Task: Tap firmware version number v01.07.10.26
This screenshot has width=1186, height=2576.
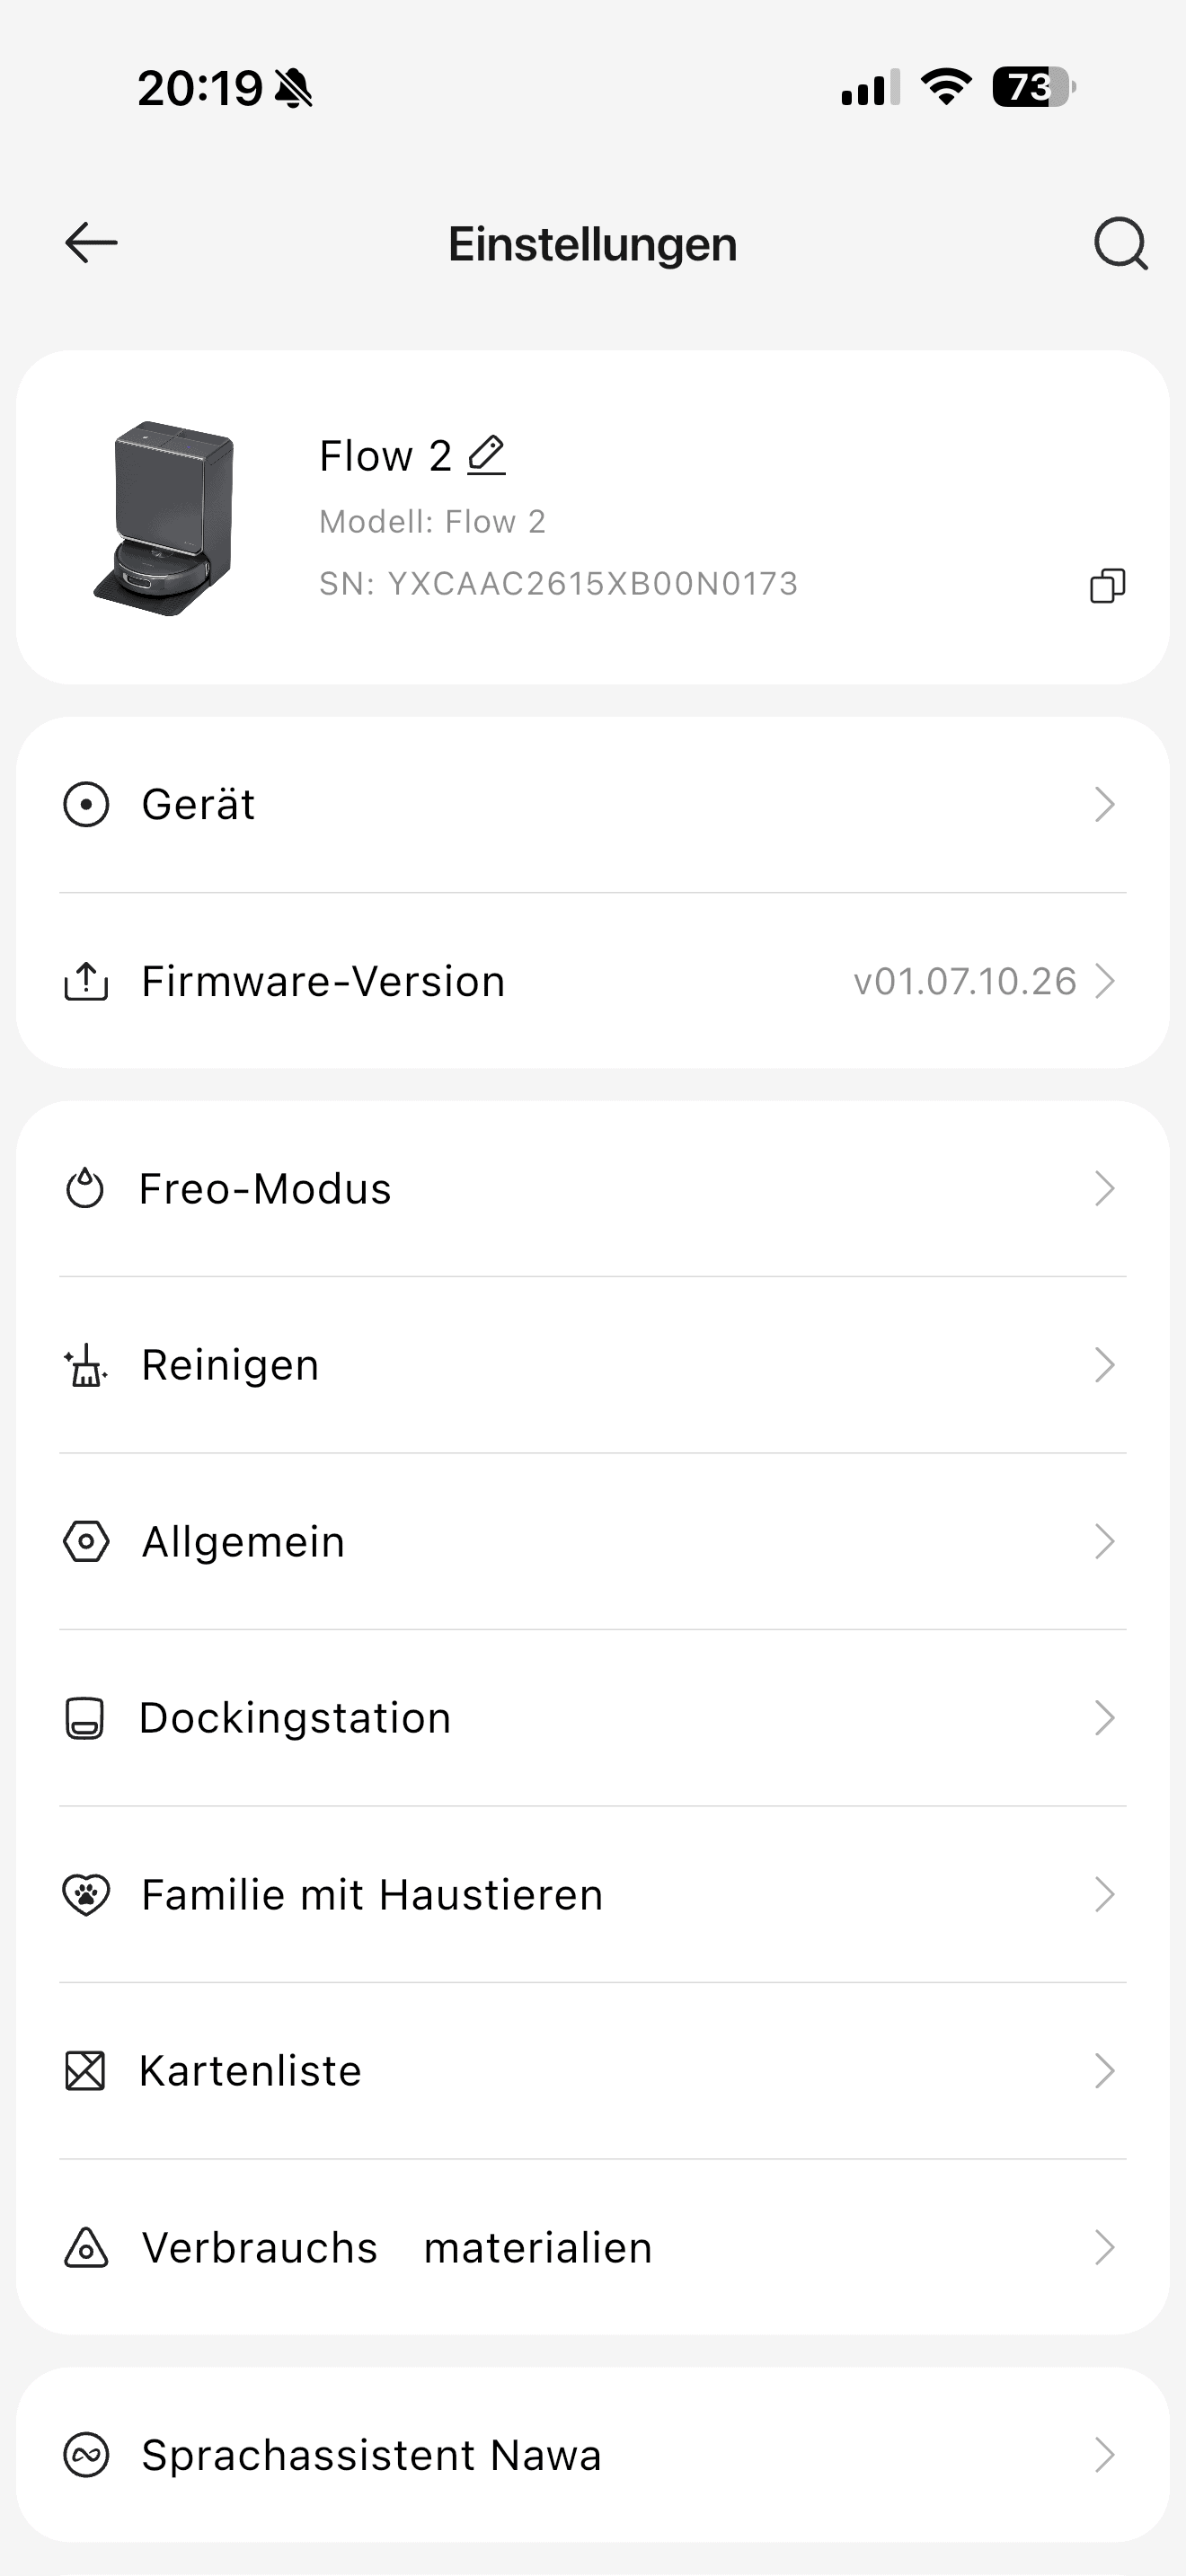Action: (x=964, y=982)
